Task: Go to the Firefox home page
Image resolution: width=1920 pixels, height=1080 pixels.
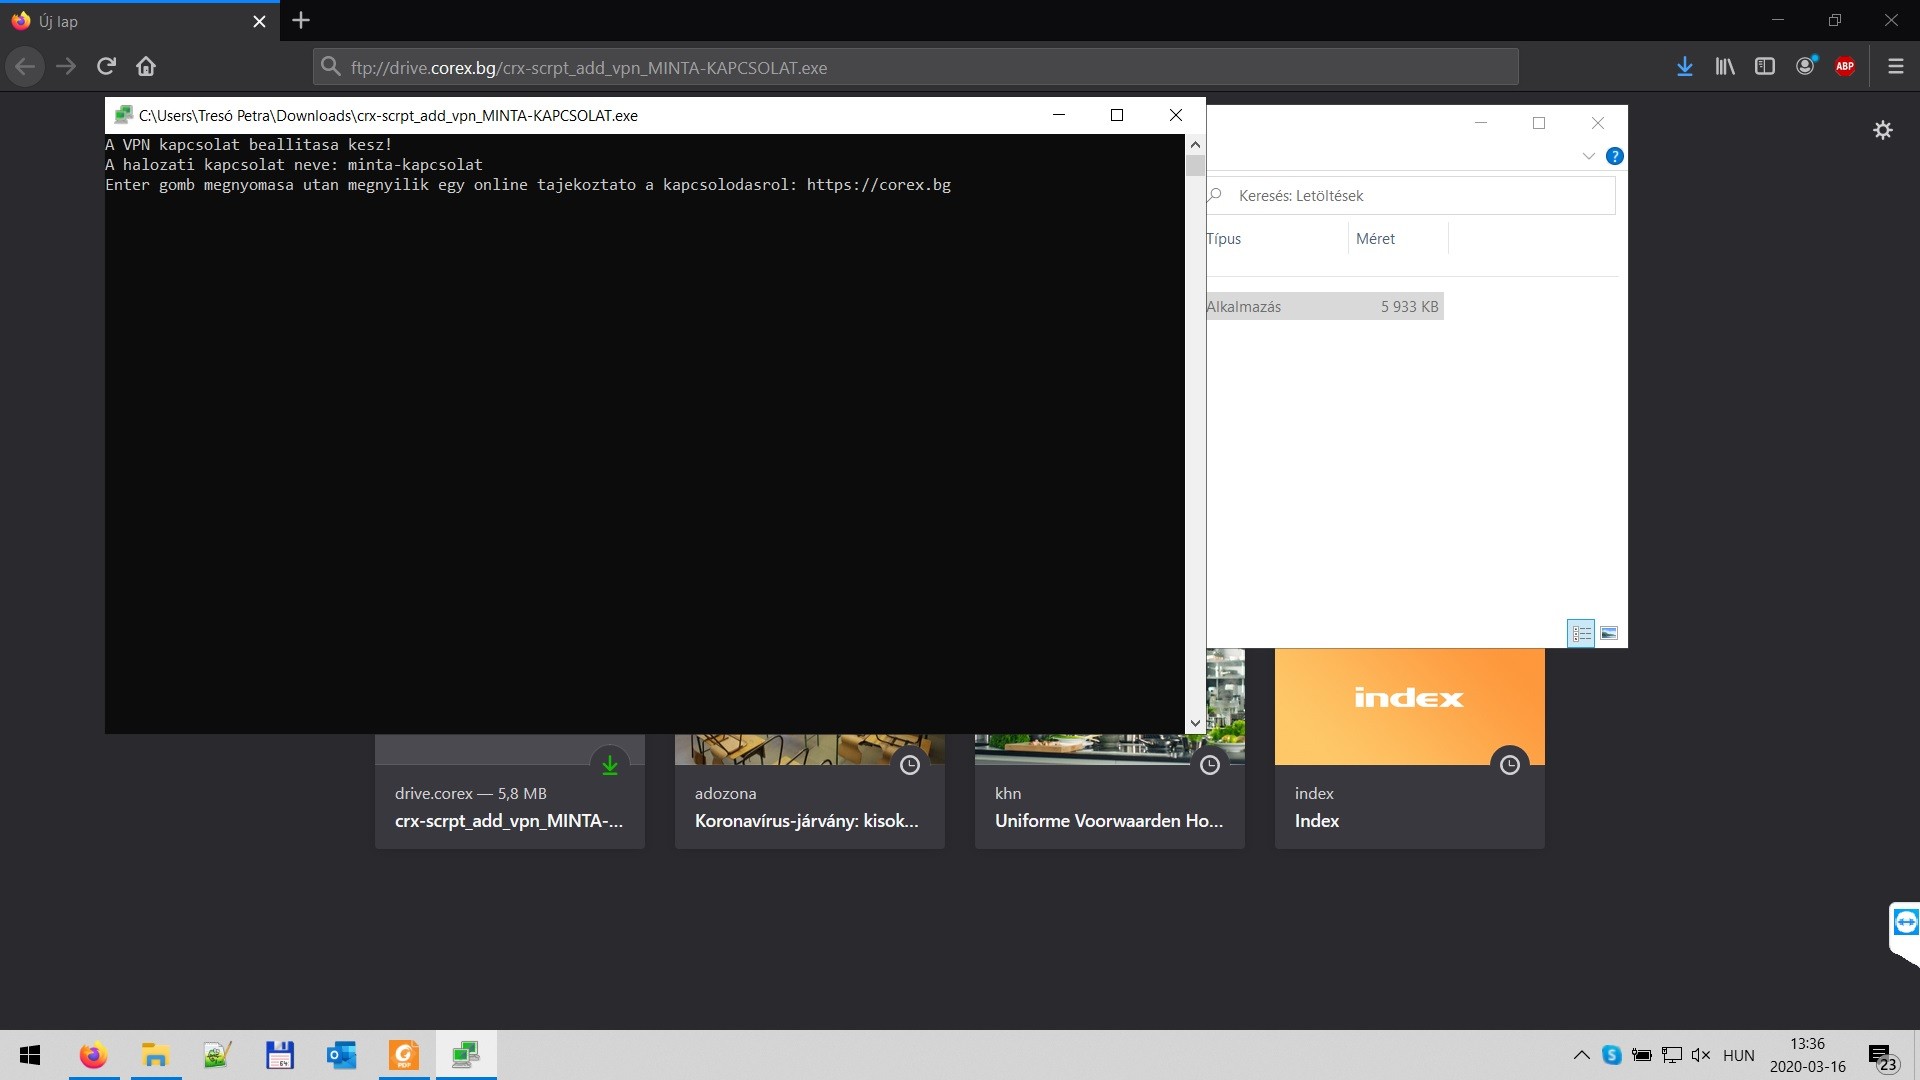Action: tap(146, 67)
